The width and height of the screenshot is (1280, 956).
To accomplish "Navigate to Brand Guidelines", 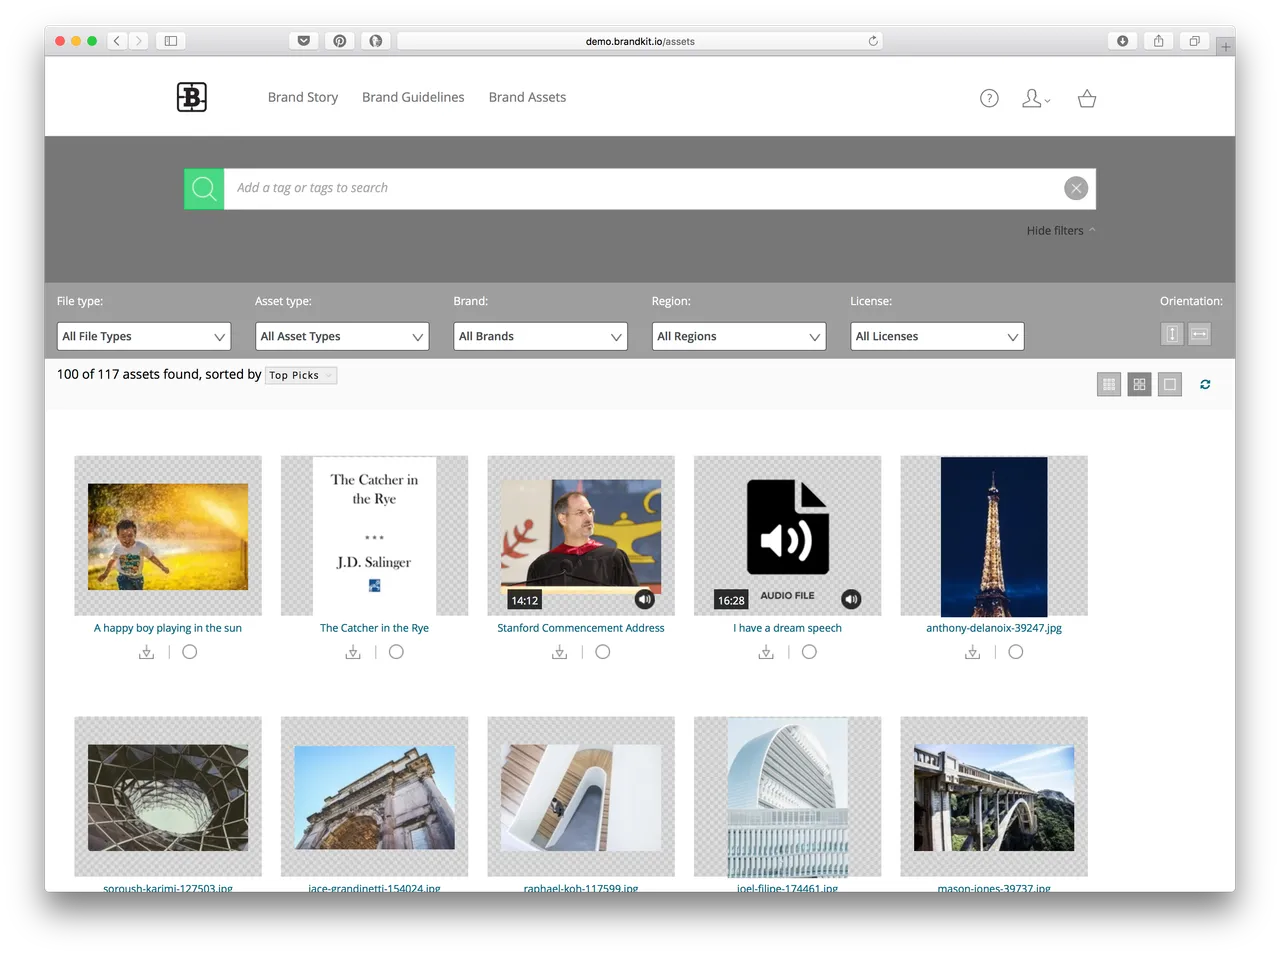I will (413, 97).
